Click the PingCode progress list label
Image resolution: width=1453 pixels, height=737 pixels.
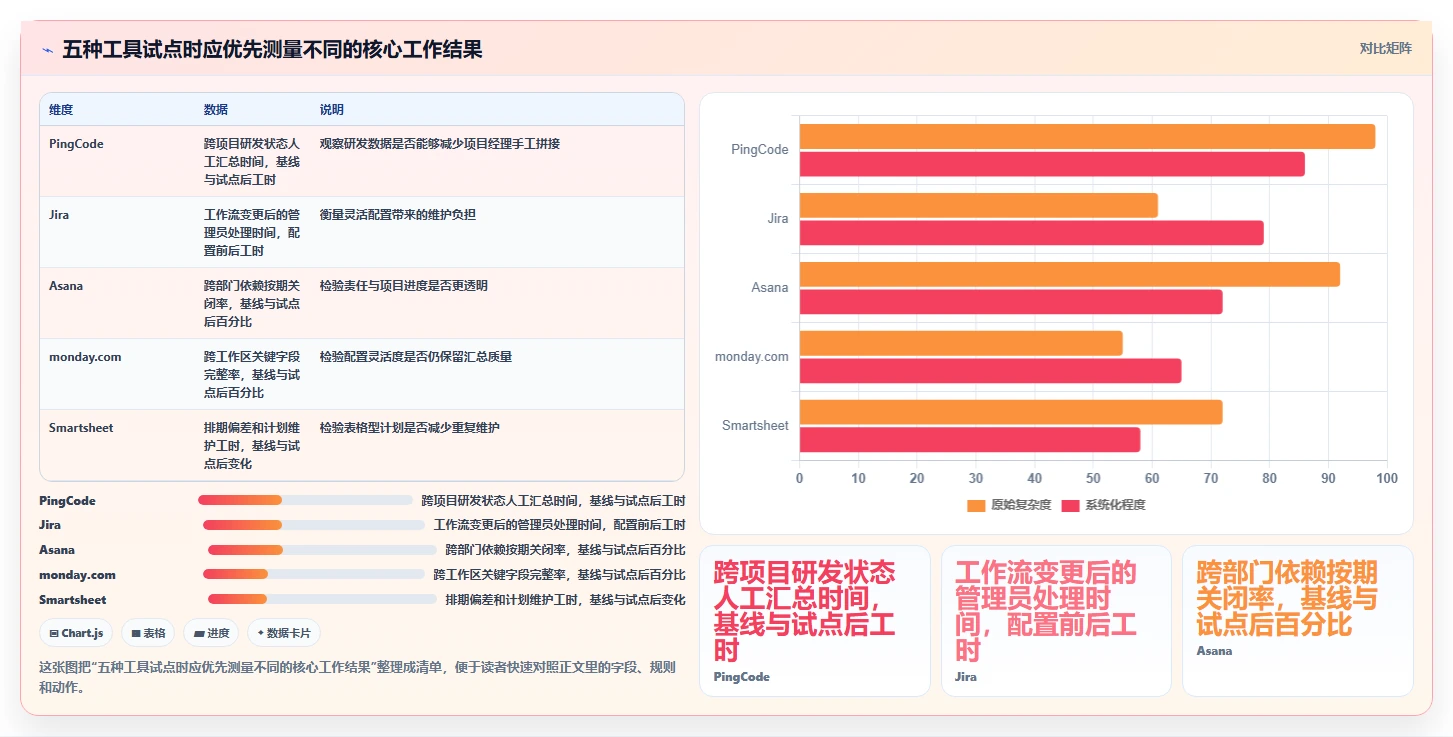[x=67, y=500]
